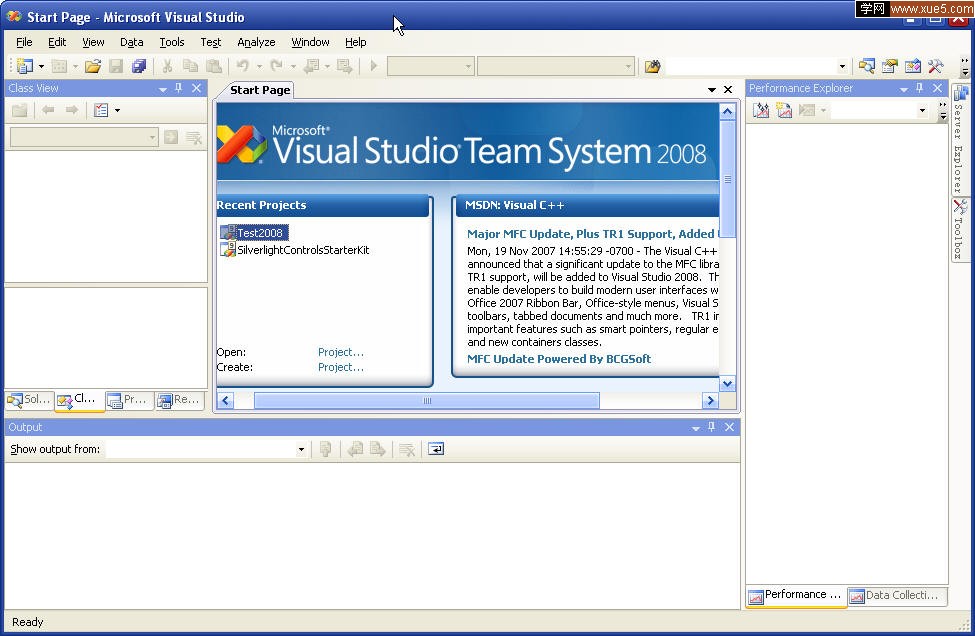Viewport: 975px width, 636px height.
Task: Click the Start Page scroll right arrow
Action: click(x=710, y=400)
